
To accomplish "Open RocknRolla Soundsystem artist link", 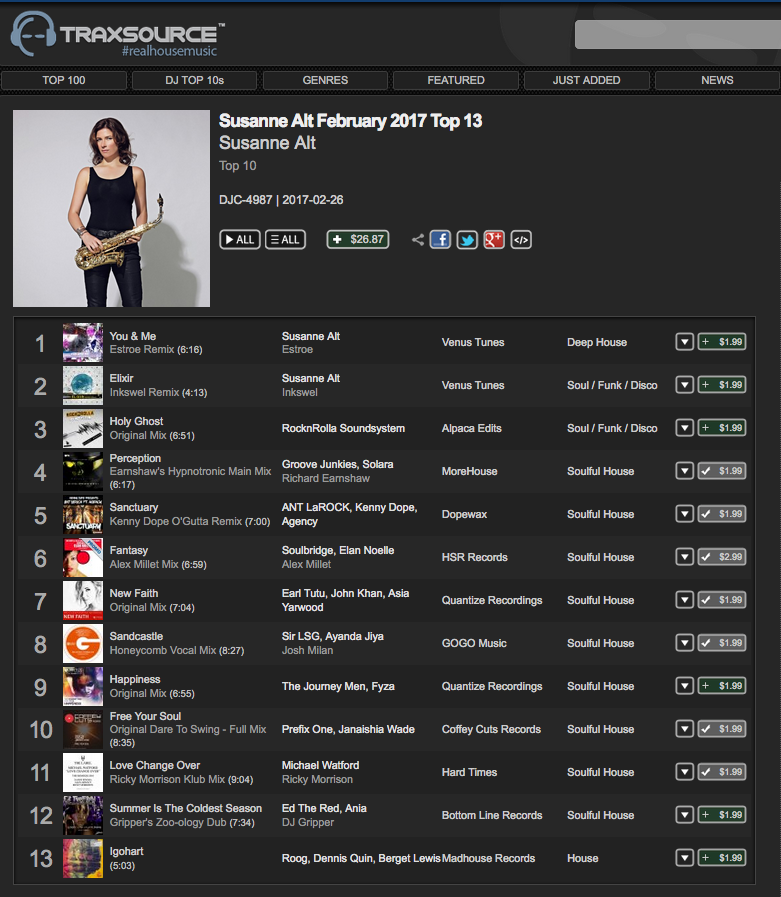I will (x=343, y=428).
